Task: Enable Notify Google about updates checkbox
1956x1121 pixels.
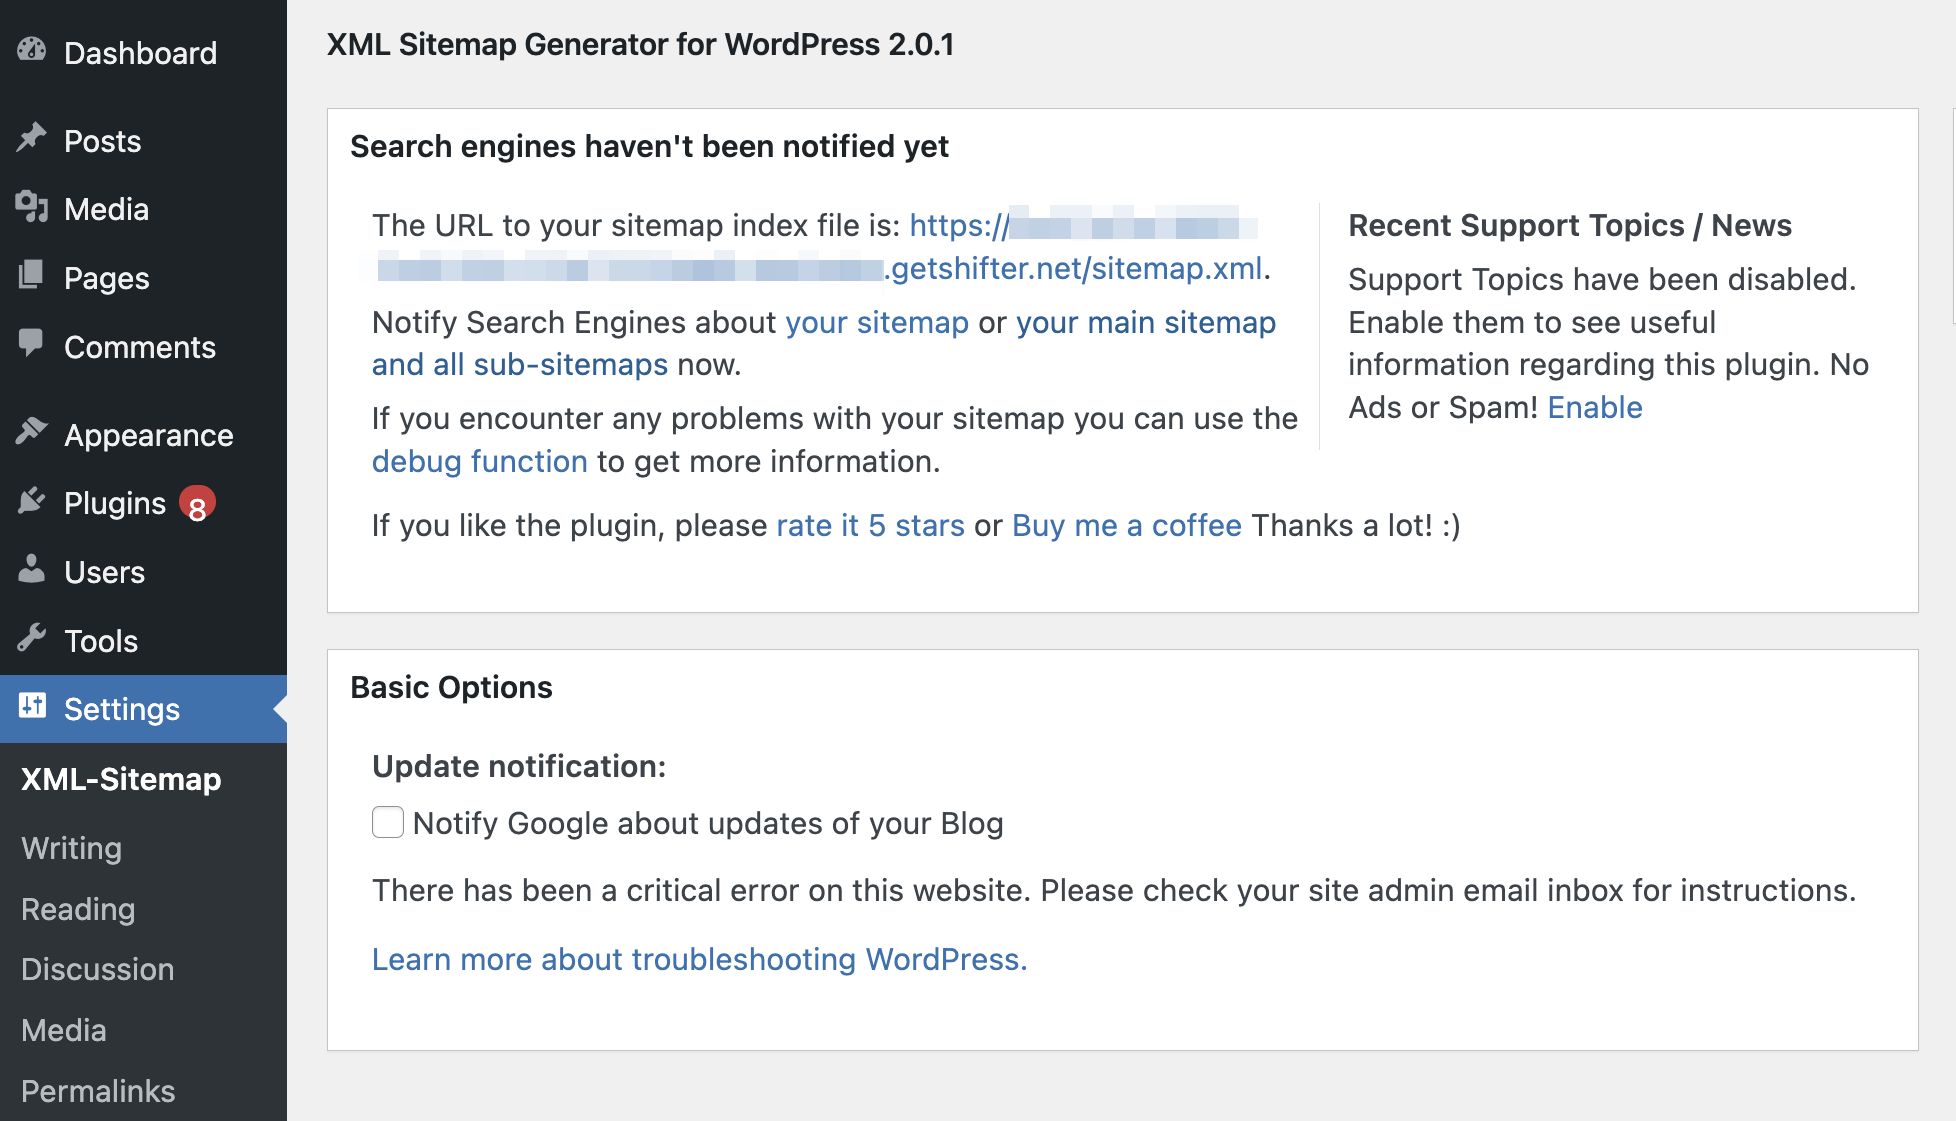Action: [388, 822]
